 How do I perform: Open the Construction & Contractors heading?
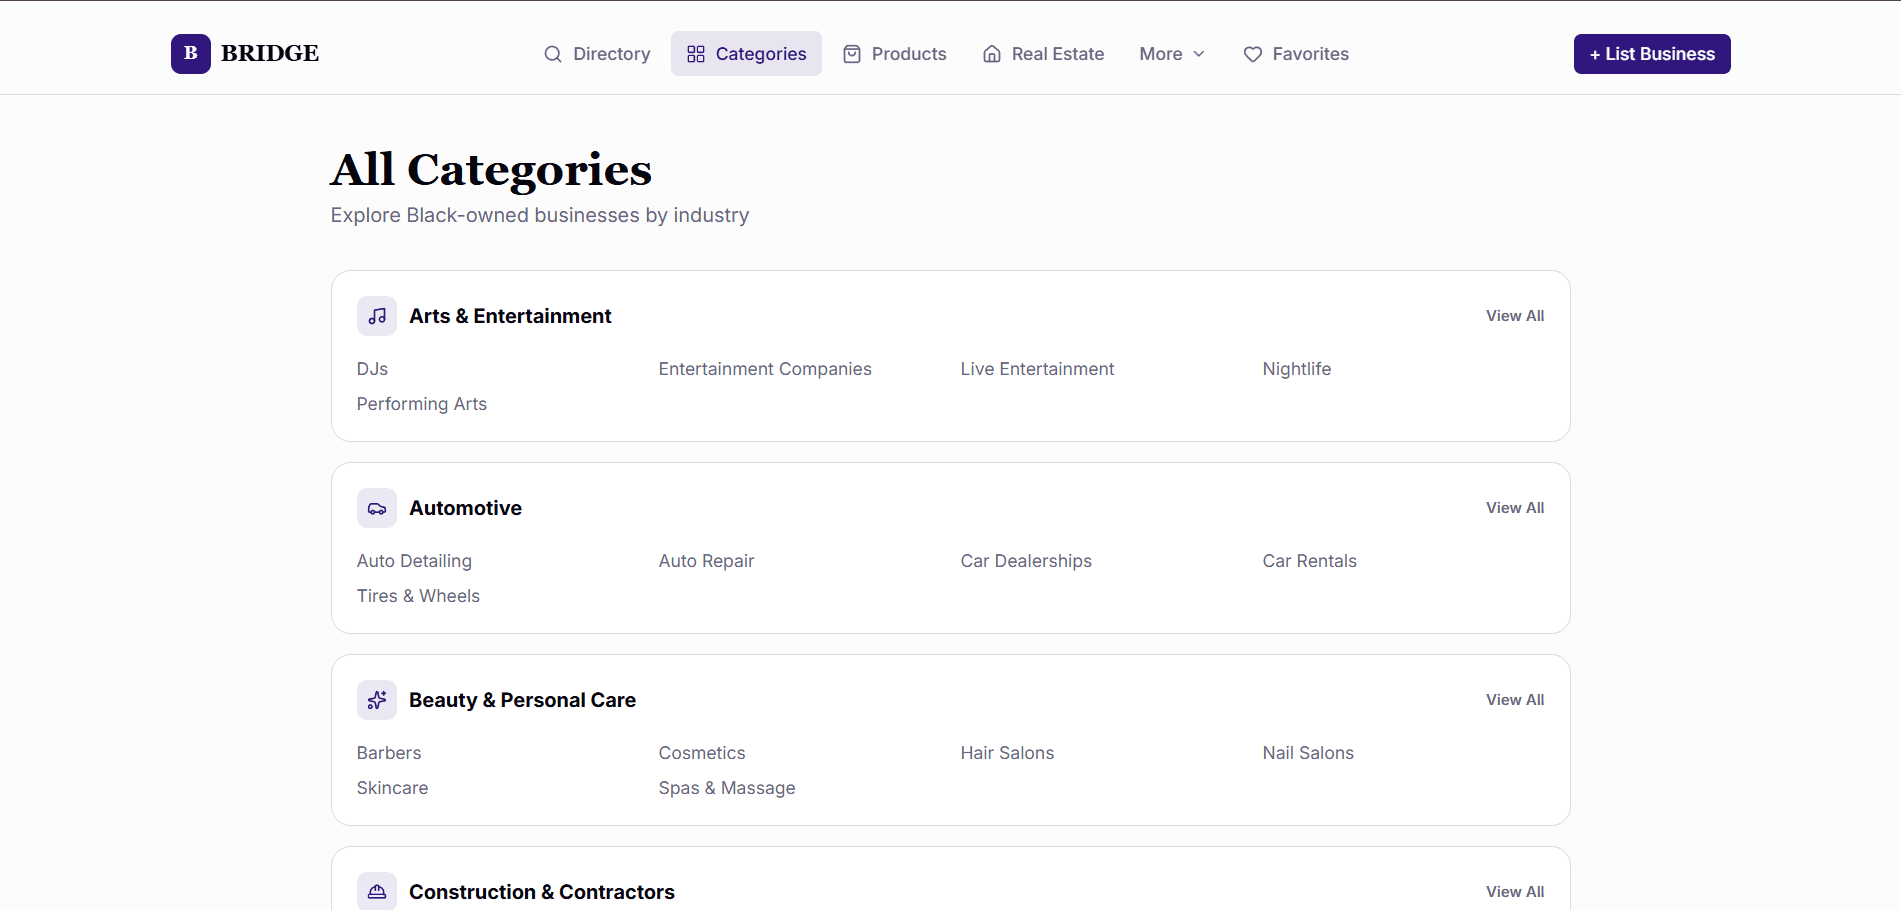click(x=542, y=892)
